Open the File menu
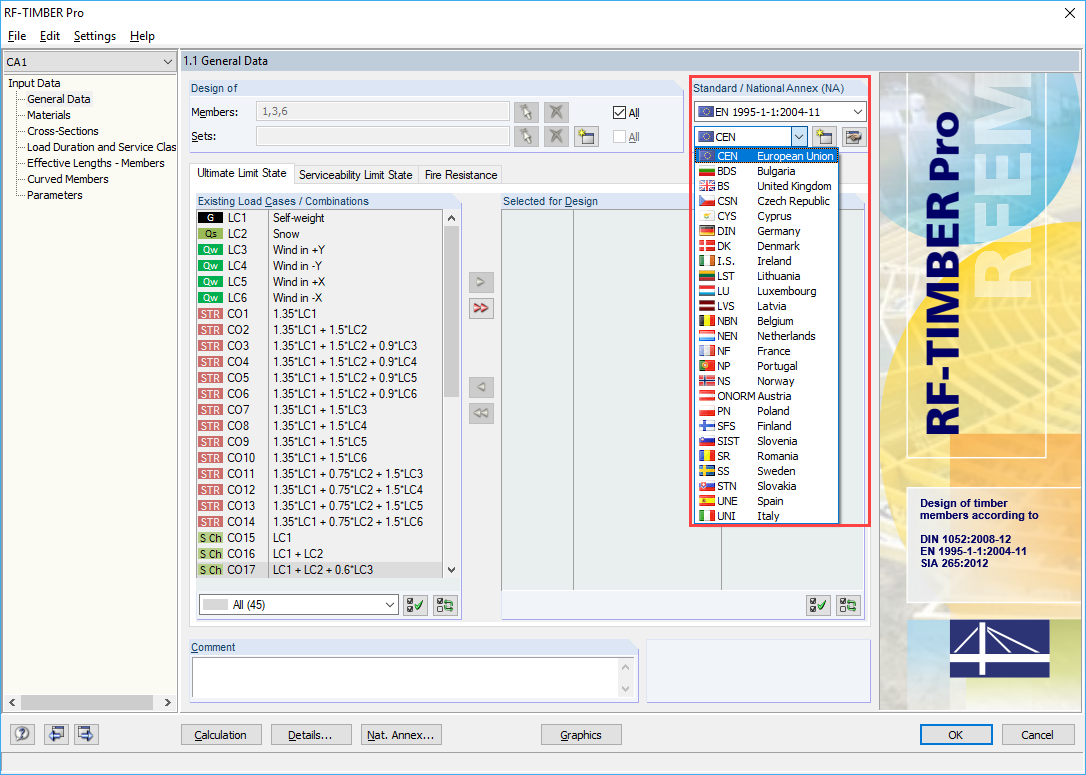The height and width of the screenshot is (775, 1086). point(17,36)
